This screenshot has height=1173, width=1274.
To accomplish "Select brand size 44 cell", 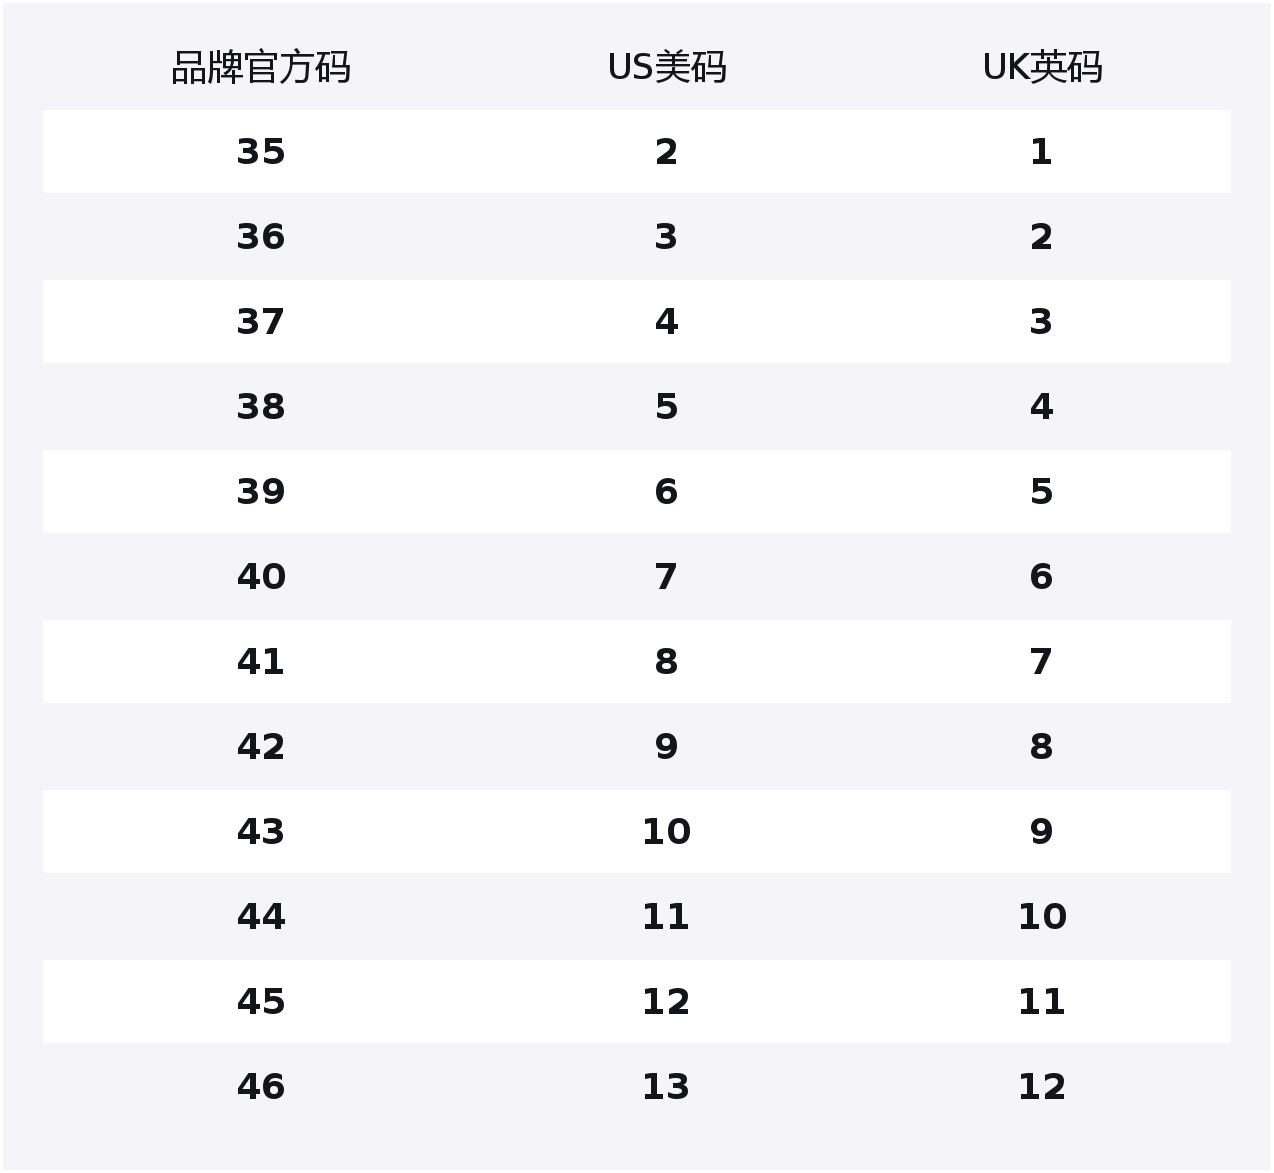I will [x=261, y=917].
